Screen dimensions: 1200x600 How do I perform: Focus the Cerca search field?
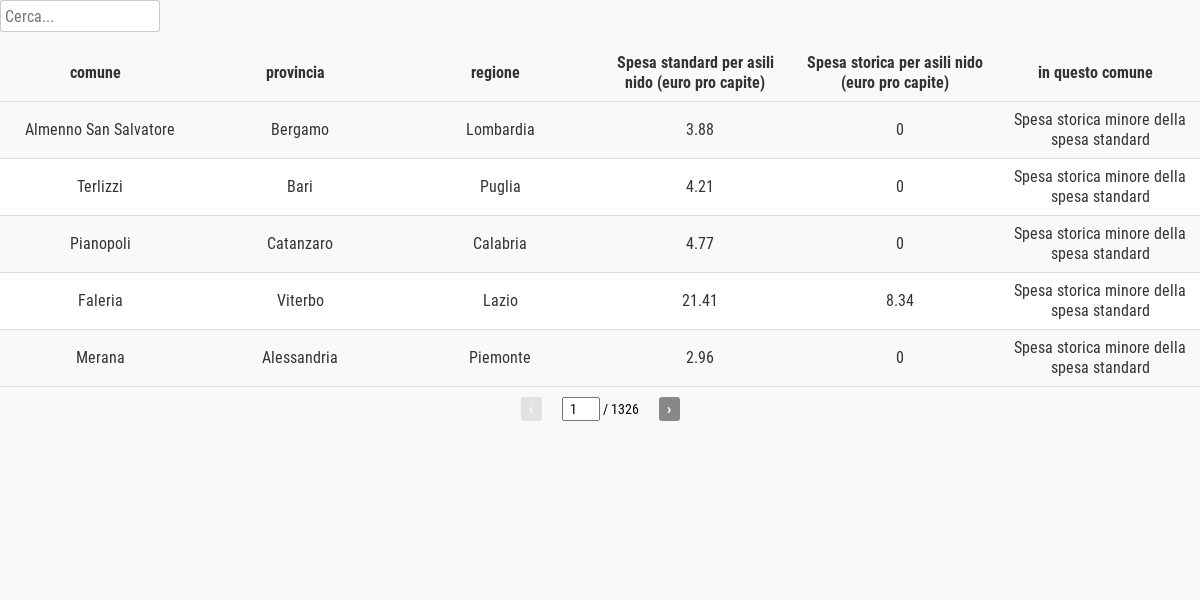coord(80,16)
